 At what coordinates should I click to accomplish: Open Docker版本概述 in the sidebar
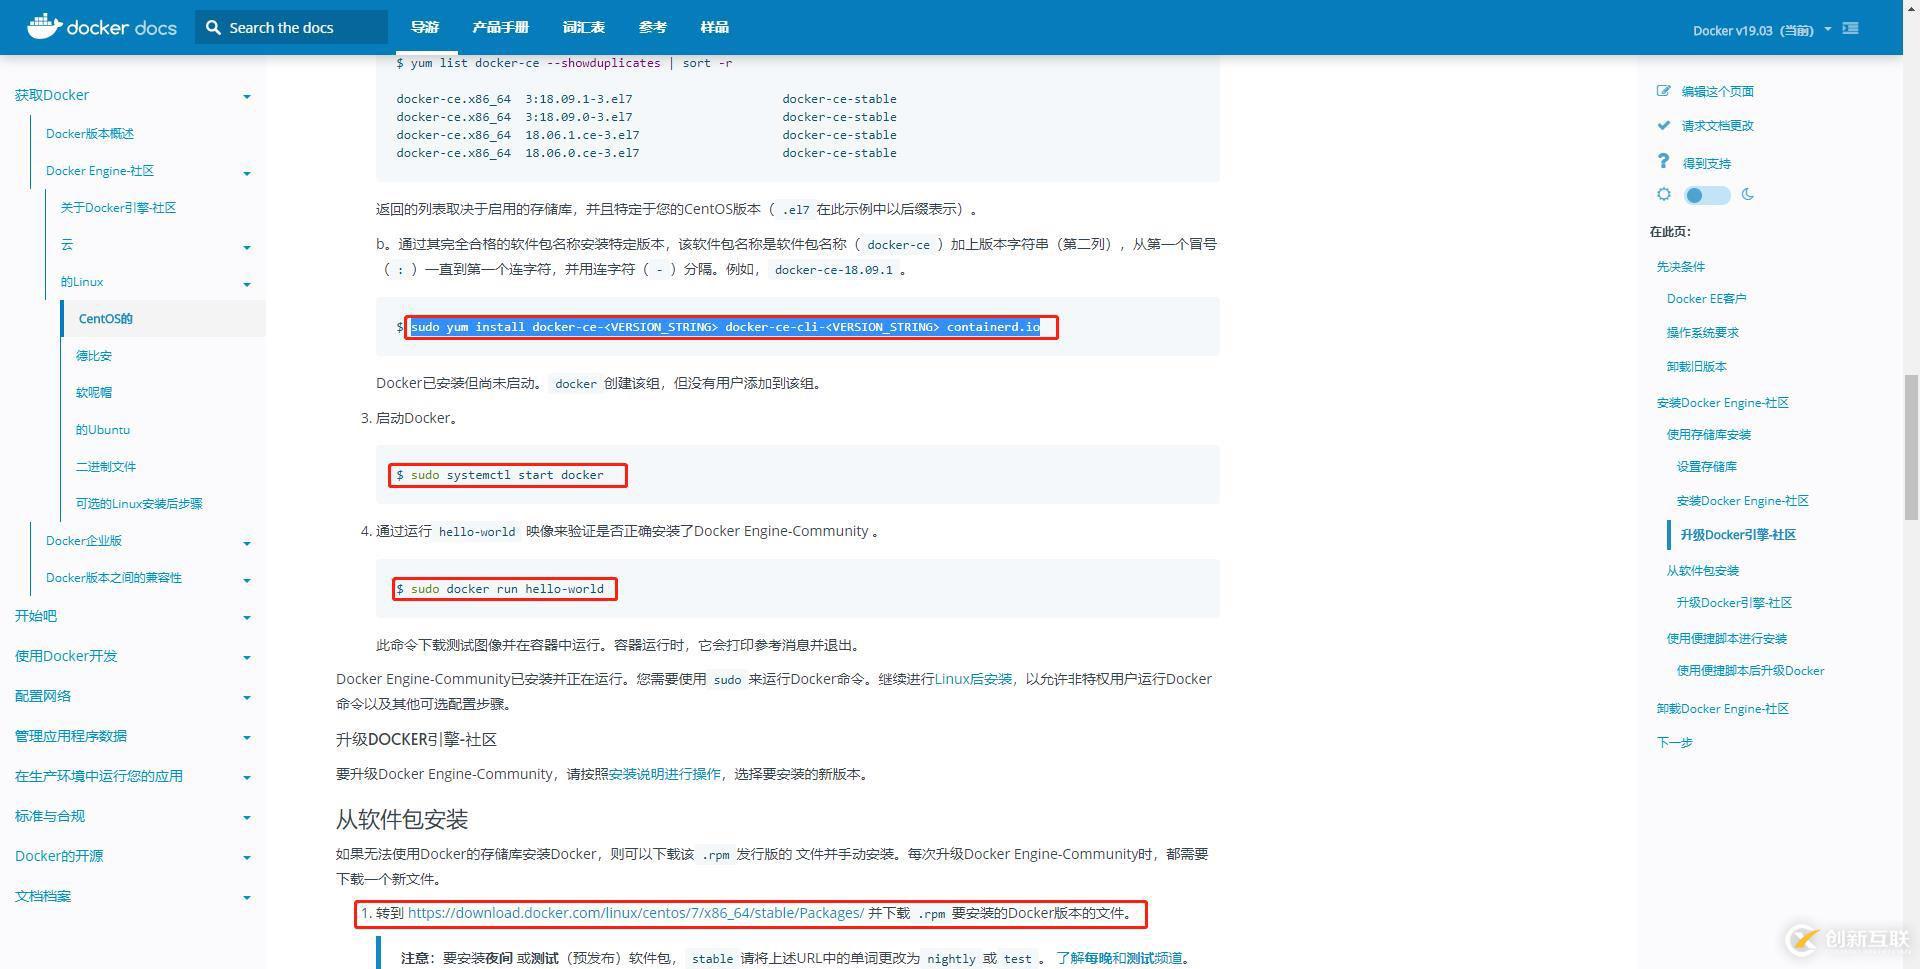[90, 134]
